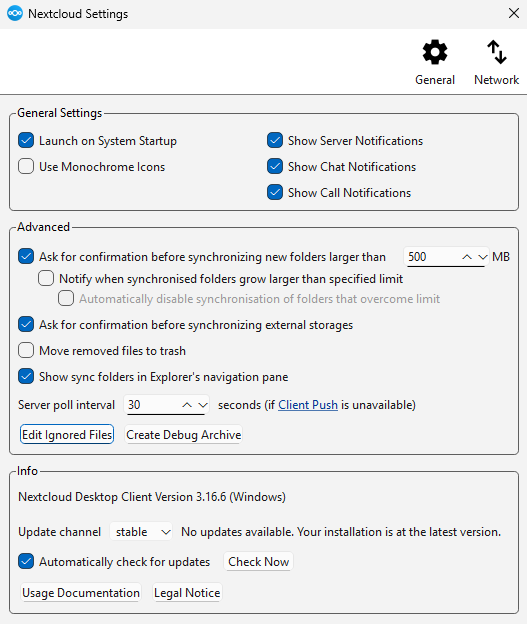Click Check Now for updates
Viewport: 527px width, 624px height.
[258, 562]
